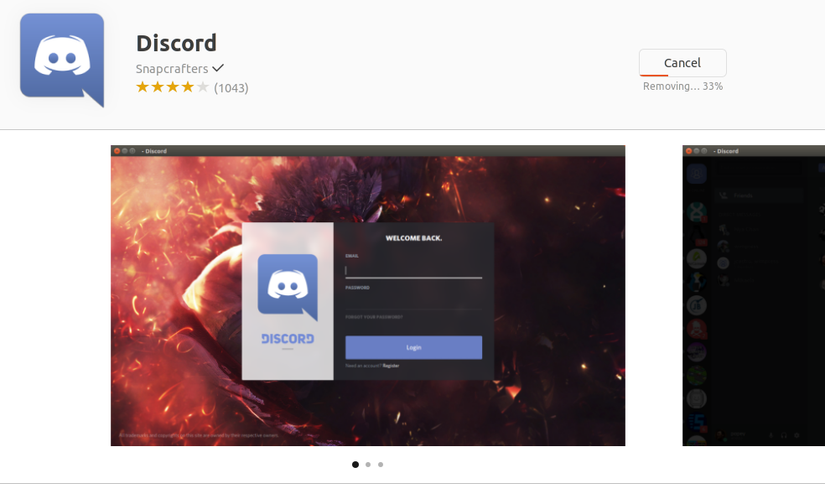825x484 pixels.
Task: Click the red close button in second screenshot
Action: (x=689, y=151)
